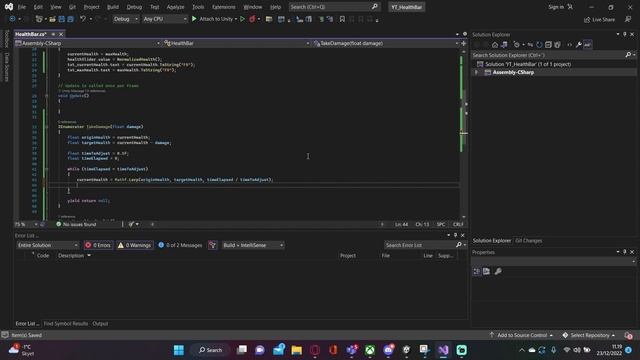Image resolution: width=640 pixels, height=360 pixels.
Task: Open the Entire Solution scope dropdown
Action: (48, 245)
